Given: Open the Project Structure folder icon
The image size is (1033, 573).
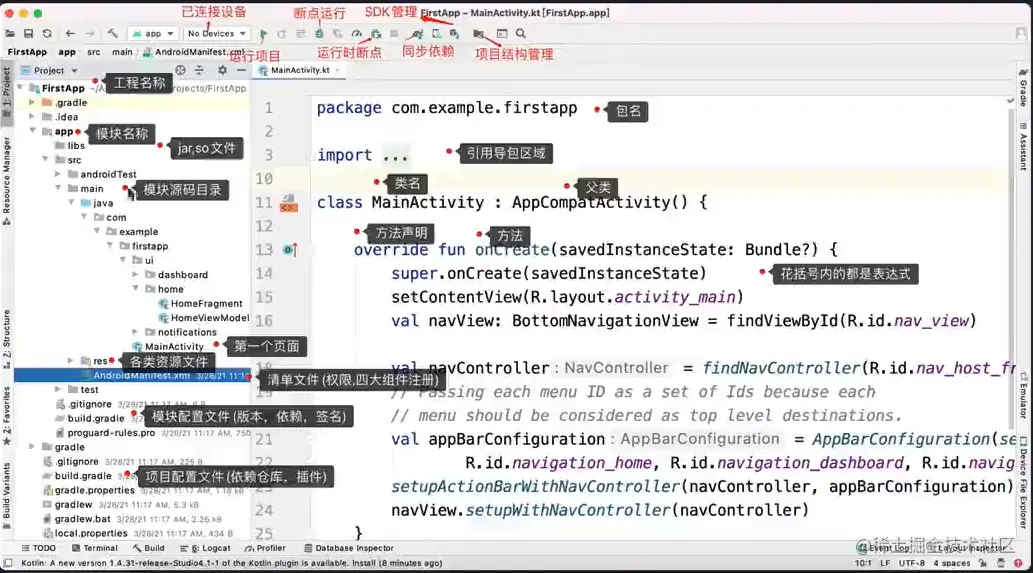Looking at the screenshot, I should [x=478, y=34].
